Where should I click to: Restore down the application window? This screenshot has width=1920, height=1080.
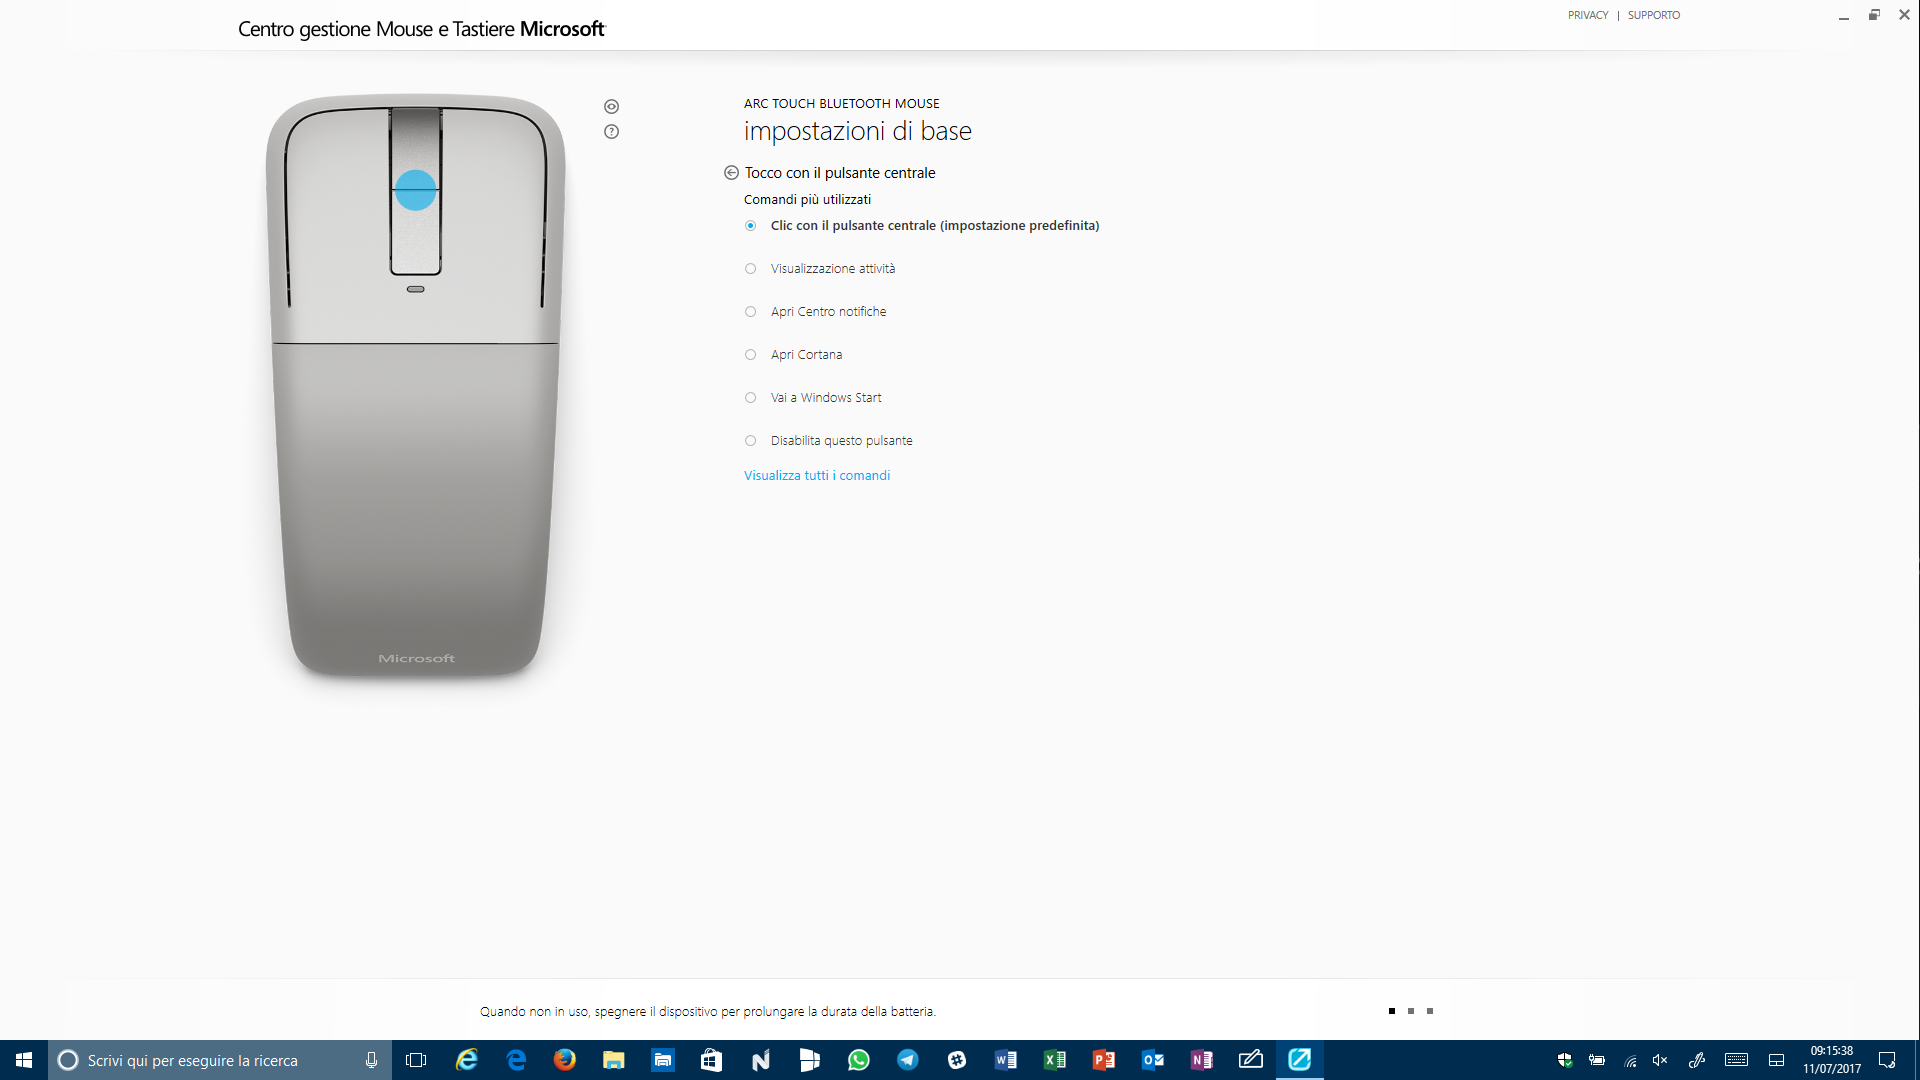pyautogui.click(x=1874, y=15)
